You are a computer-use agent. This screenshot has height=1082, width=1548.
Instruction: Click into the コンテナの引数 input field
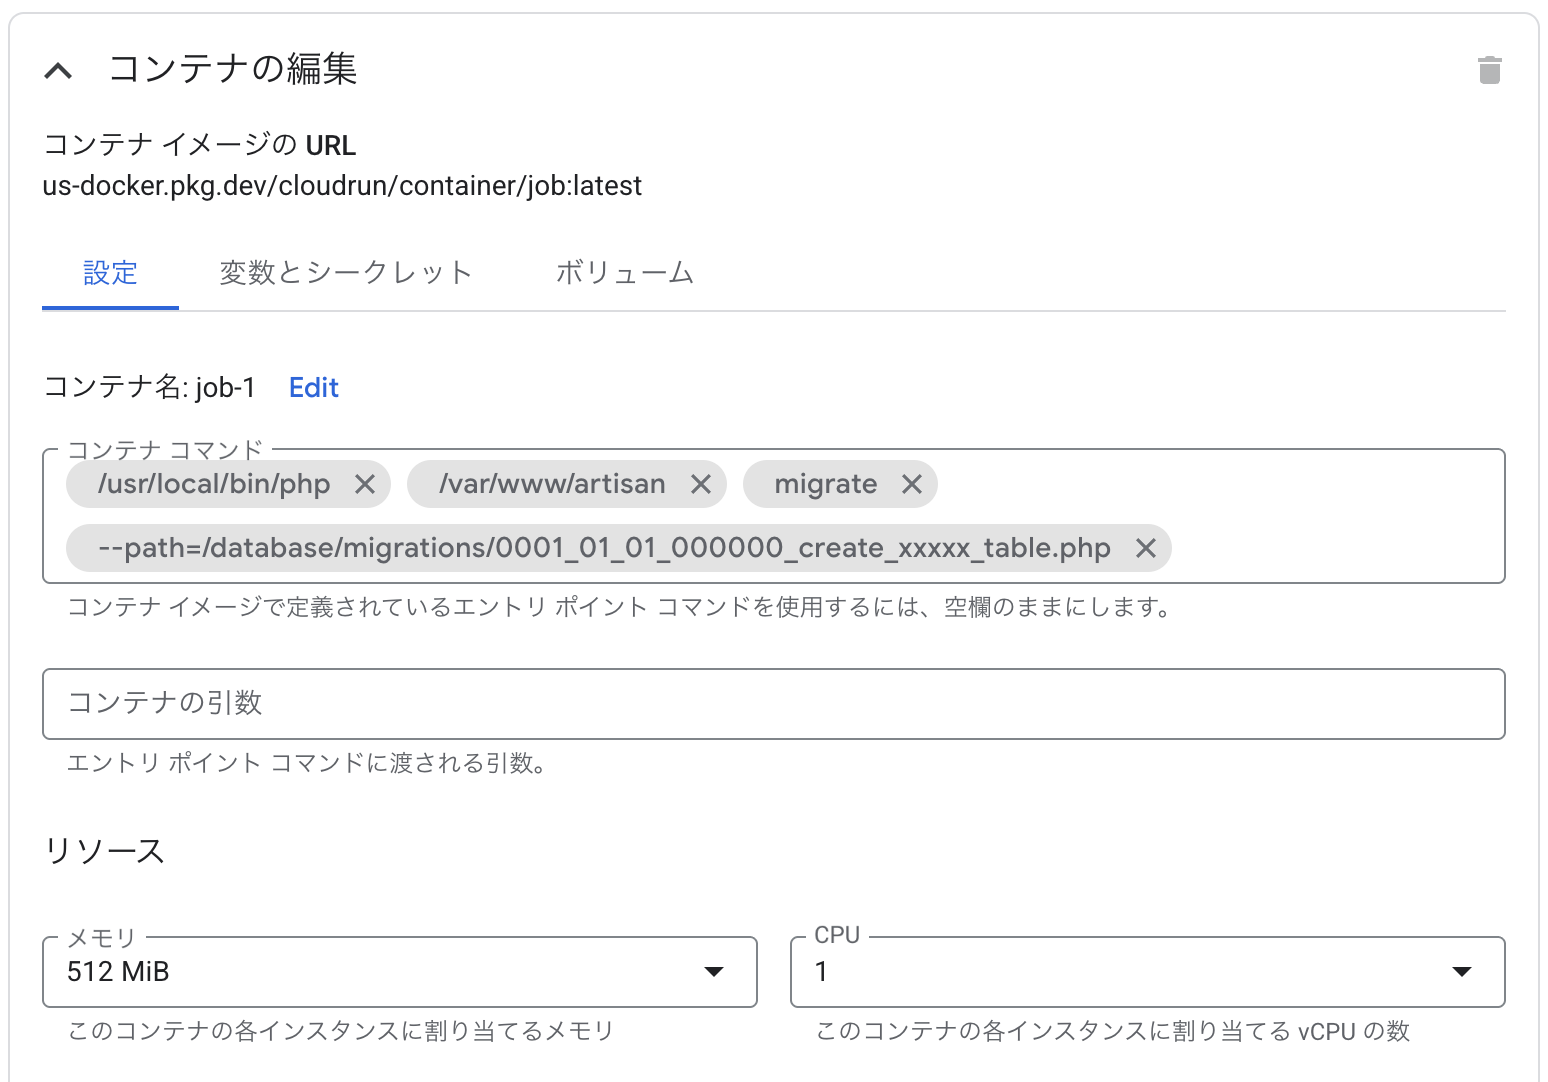point(773,704)
